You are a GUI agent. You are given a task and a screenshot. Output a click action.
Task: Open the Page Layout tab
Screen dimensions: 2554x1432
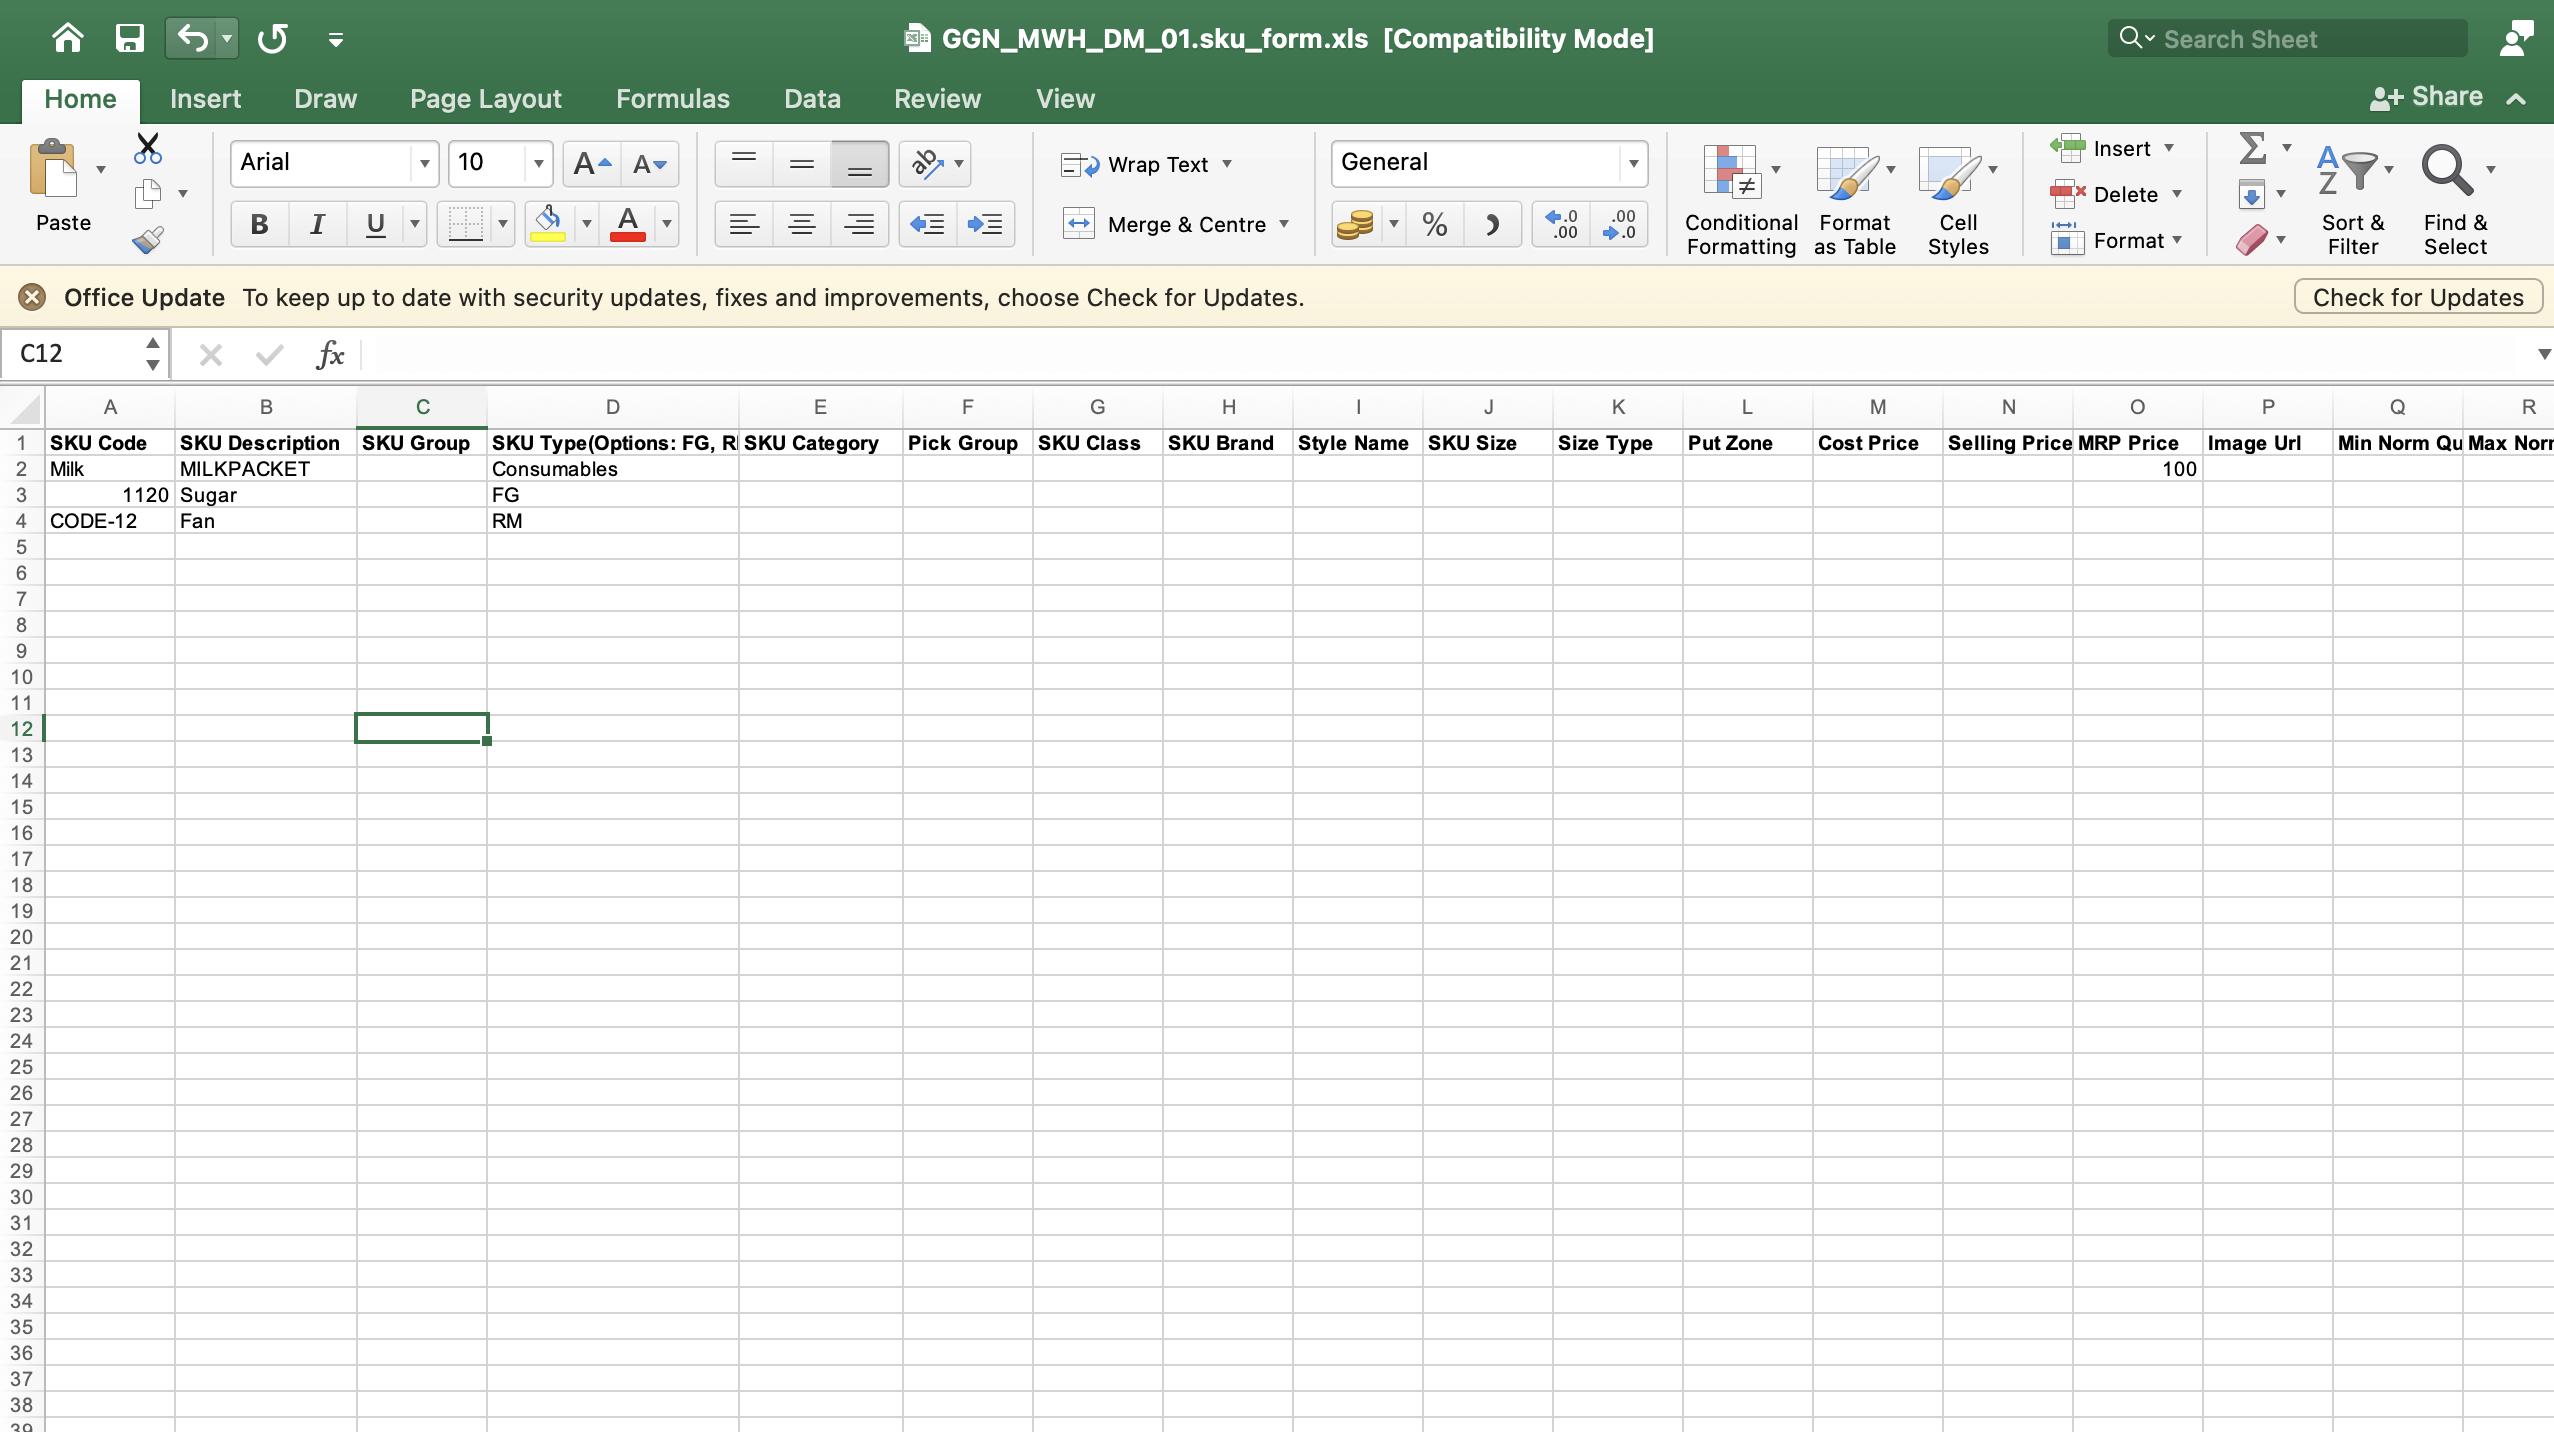click(485, 99)
